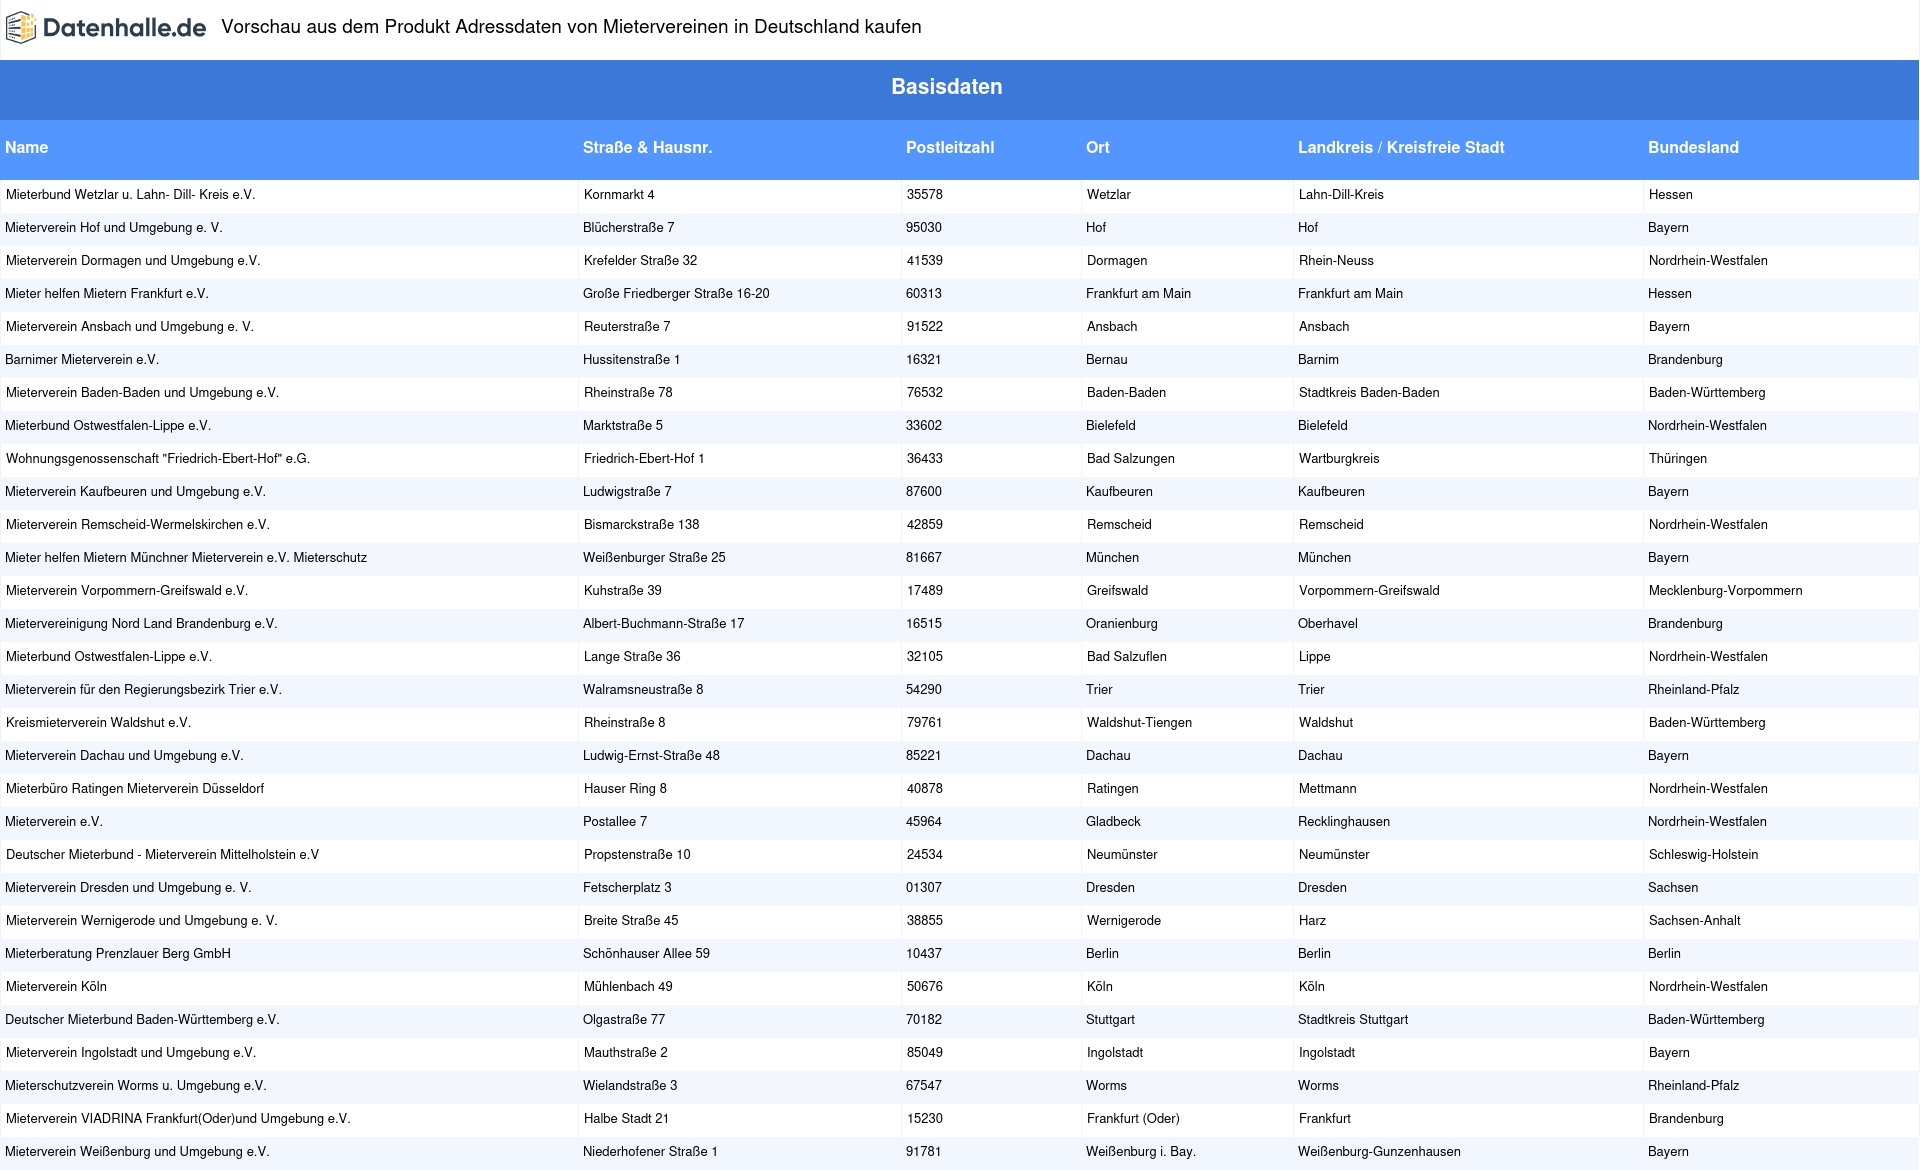Click the Name column header
Screen dimensions: 1920x1170
click(26, 147)
